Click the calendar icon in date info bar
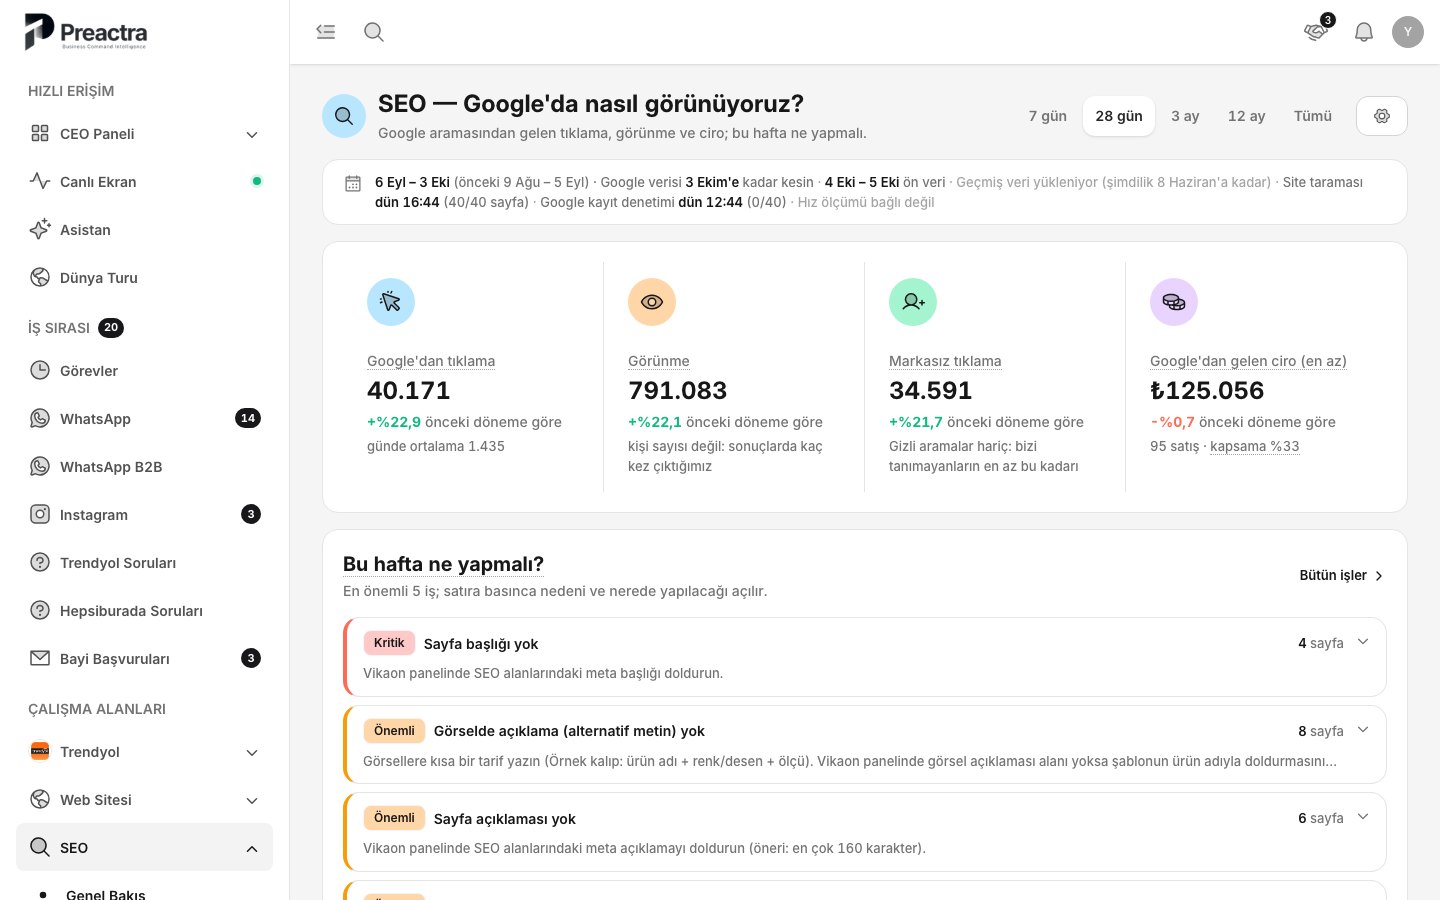 [353, 183]
